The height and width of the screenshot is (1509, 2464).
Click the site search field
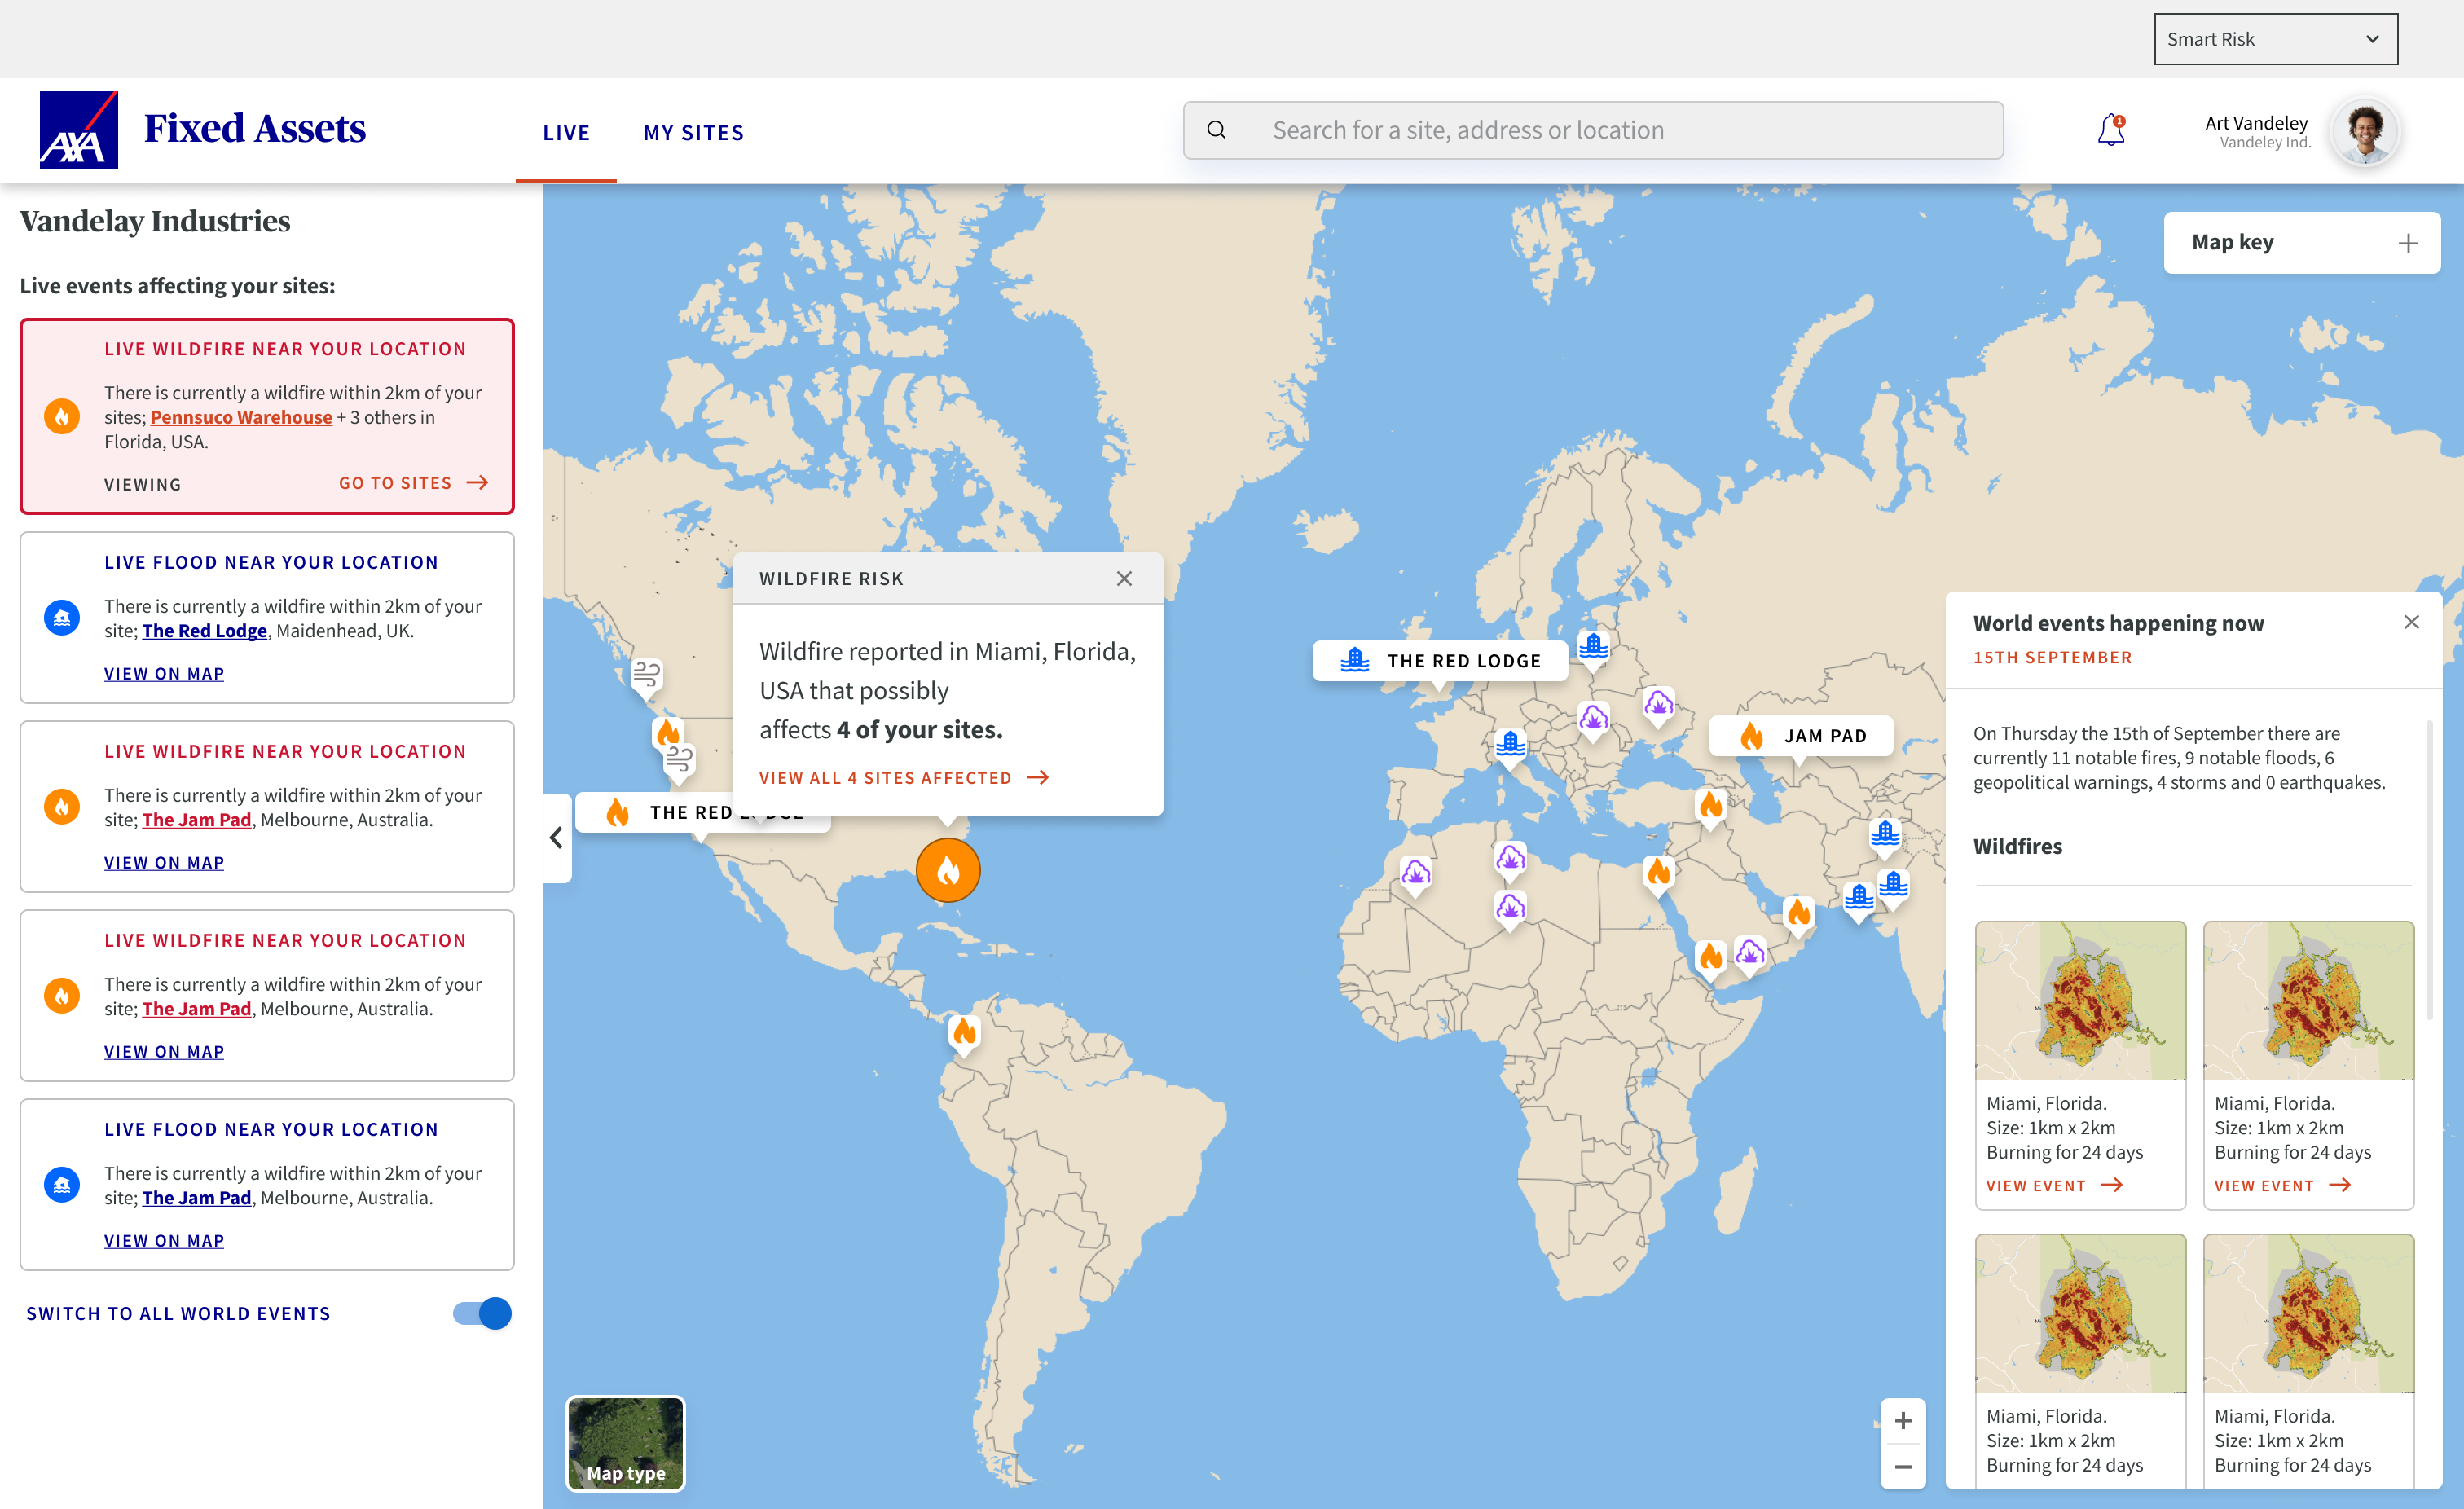click(x=1593, y=130)
